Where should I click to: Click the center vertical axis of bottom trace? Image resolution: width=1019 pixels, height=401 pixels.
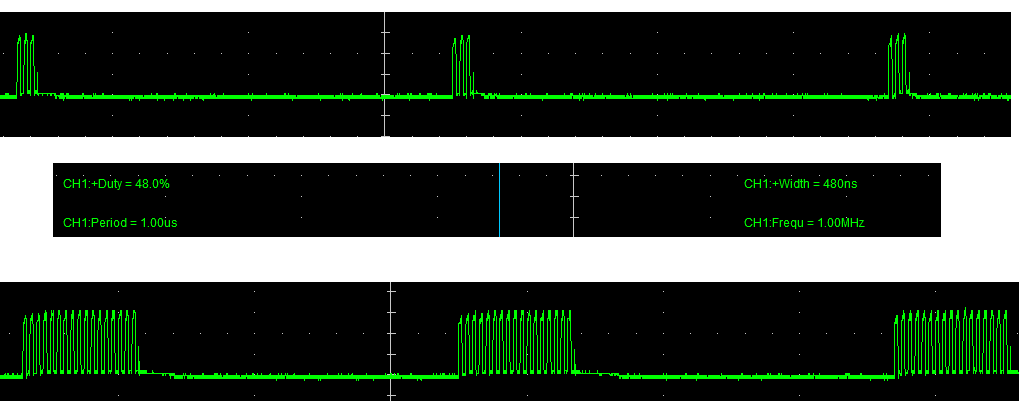pos(391,340)
